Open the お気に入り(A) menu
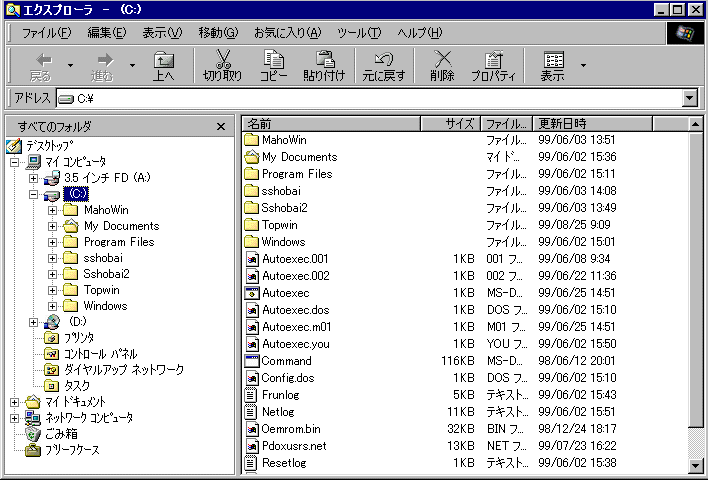 tap(288, 33)
